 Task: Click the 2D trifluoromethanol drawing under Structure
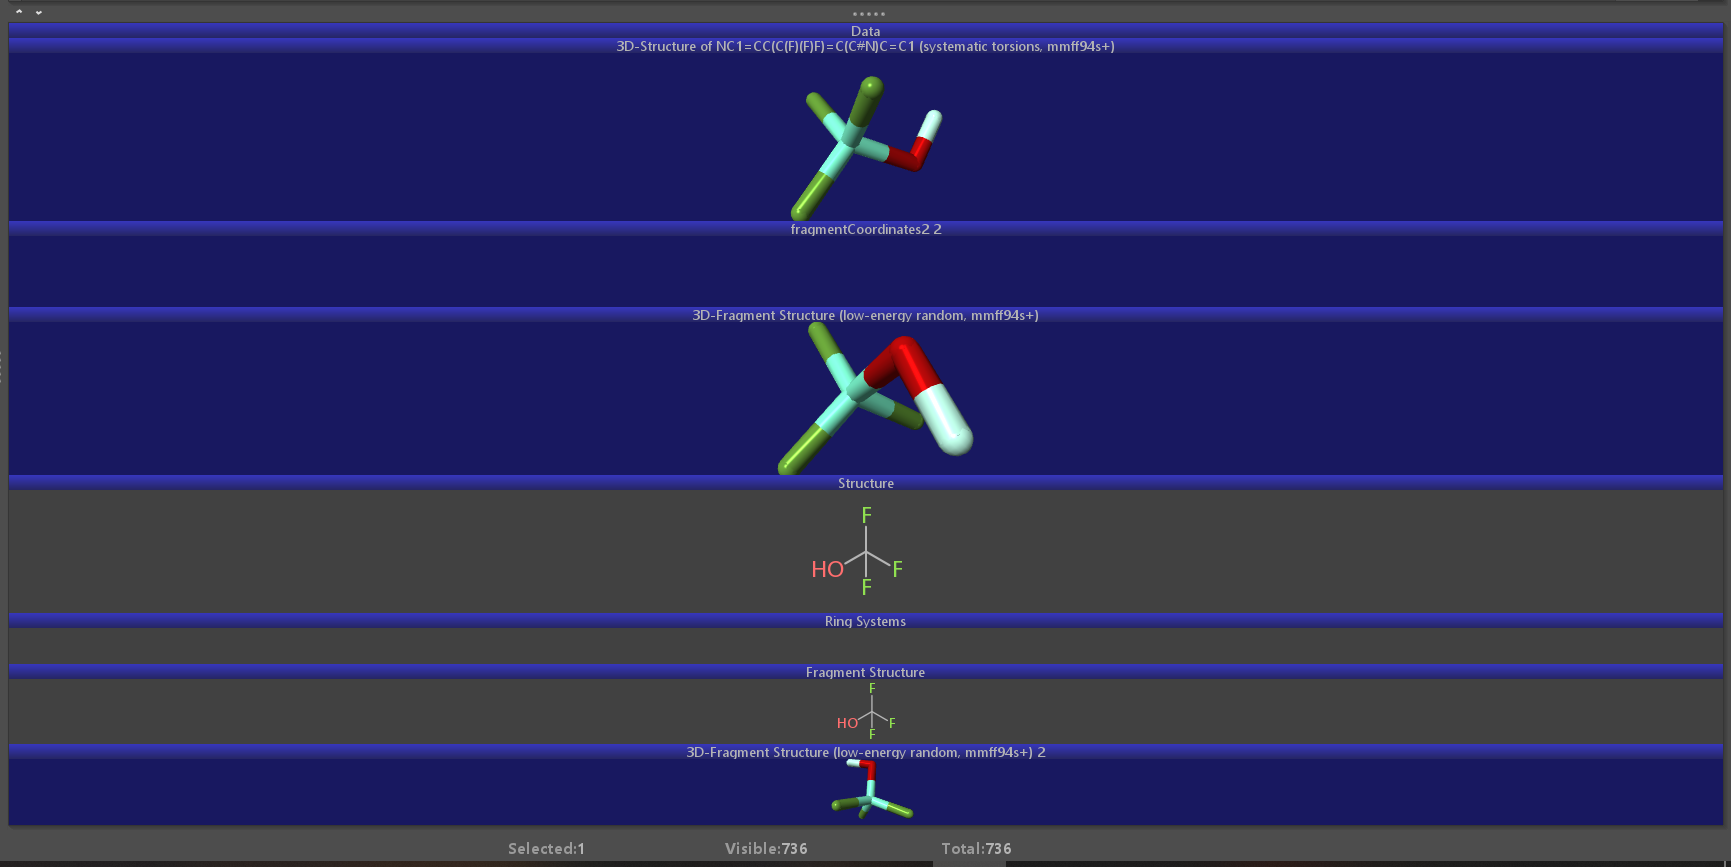[860, 553]
